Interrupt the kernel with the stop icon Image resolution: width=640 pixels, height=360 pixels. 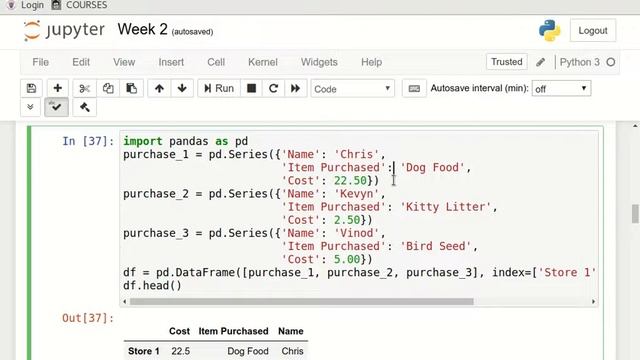[x=251, y=89]
